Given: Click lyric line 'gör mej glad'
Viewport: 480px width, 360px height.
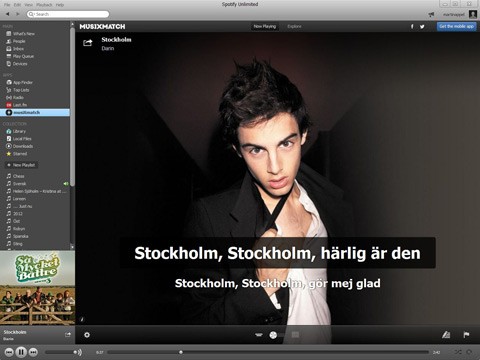Looking at the screenshot, I should [278, 283].
